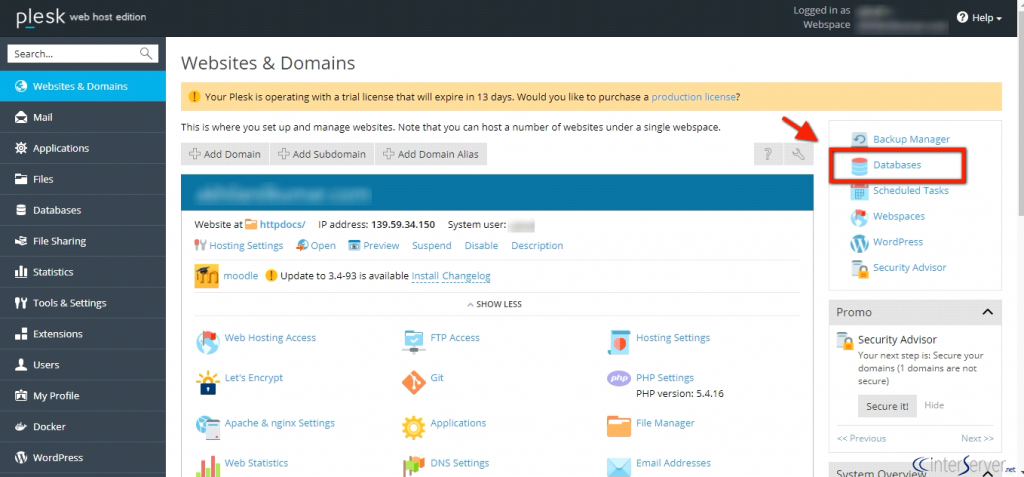Collapse the Promo panel
This screenshot has width=1024, height=477.
click(x=987, y=312)
